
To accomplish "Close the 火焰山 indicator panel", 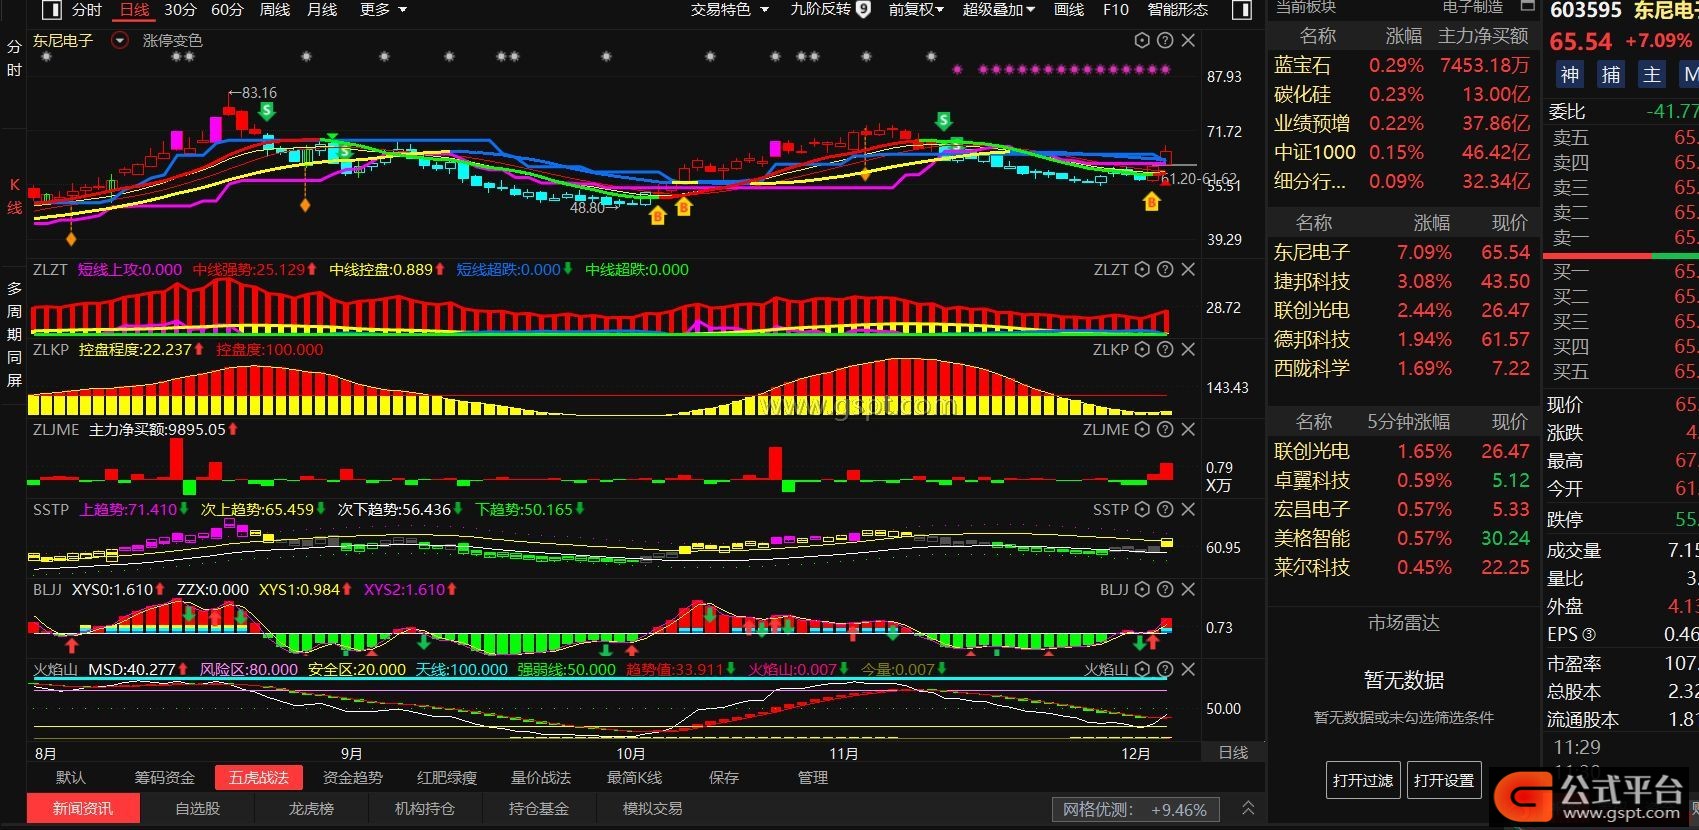I will pyautogui.click(x=1188, y=669).
